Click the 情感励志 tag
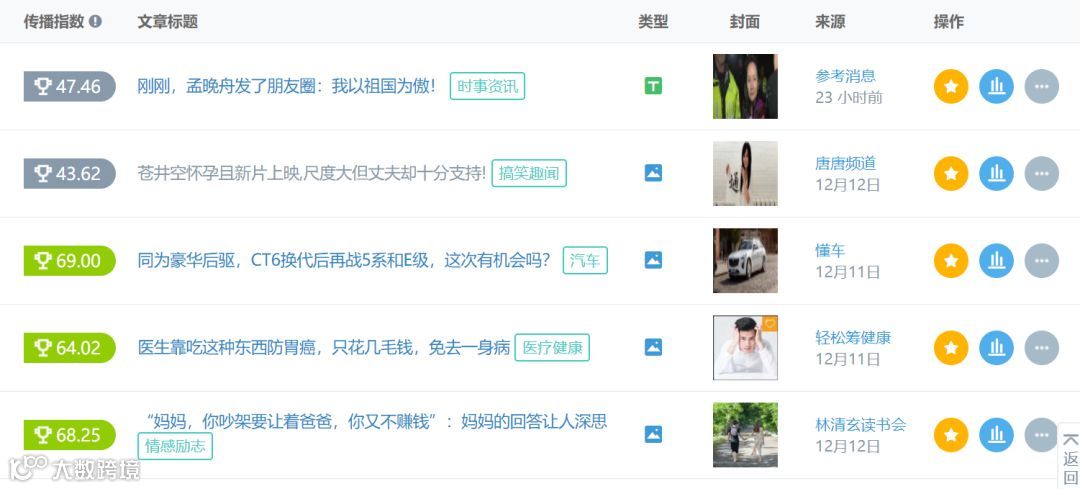 click(x=175, y=446)
